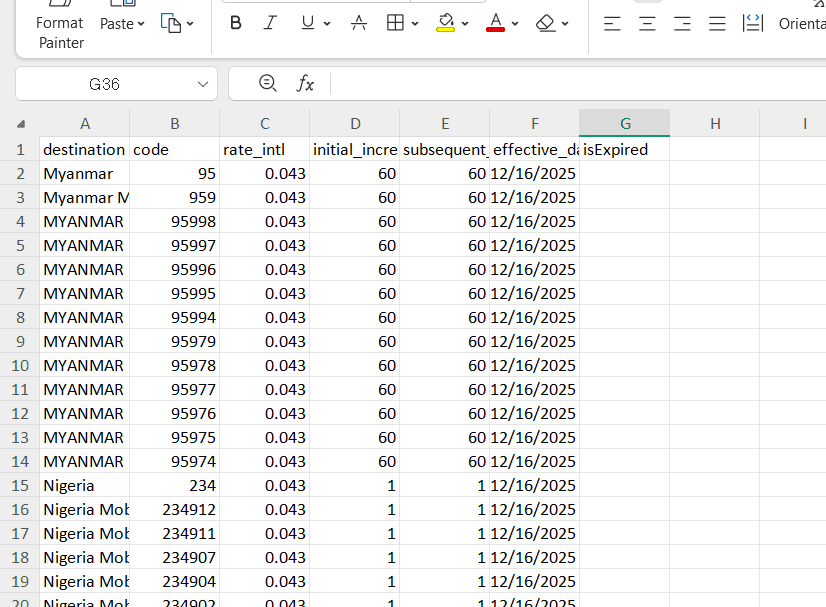826x607 pixels.
Task: Select column D header
Action: [x=355, y=124]
